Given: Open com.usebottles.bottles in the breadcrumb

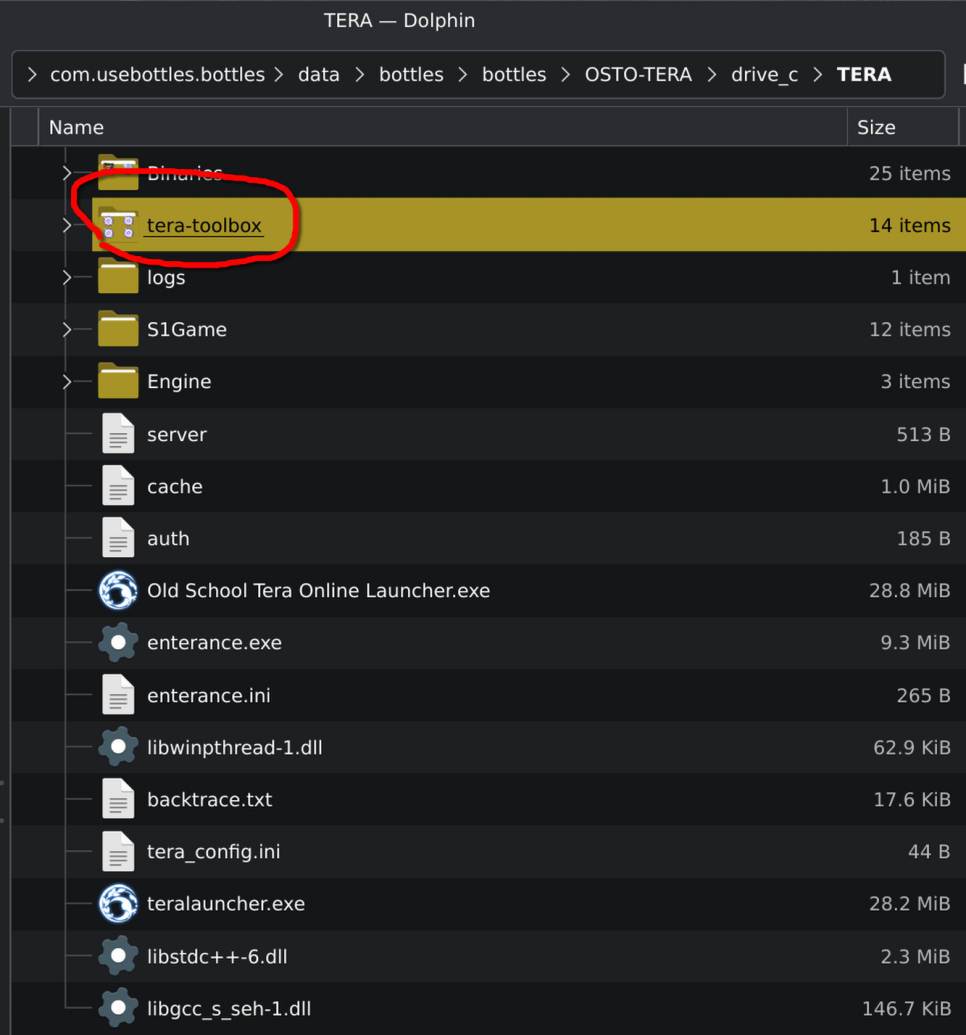Looking at the screenshot, I should [157, 75].
